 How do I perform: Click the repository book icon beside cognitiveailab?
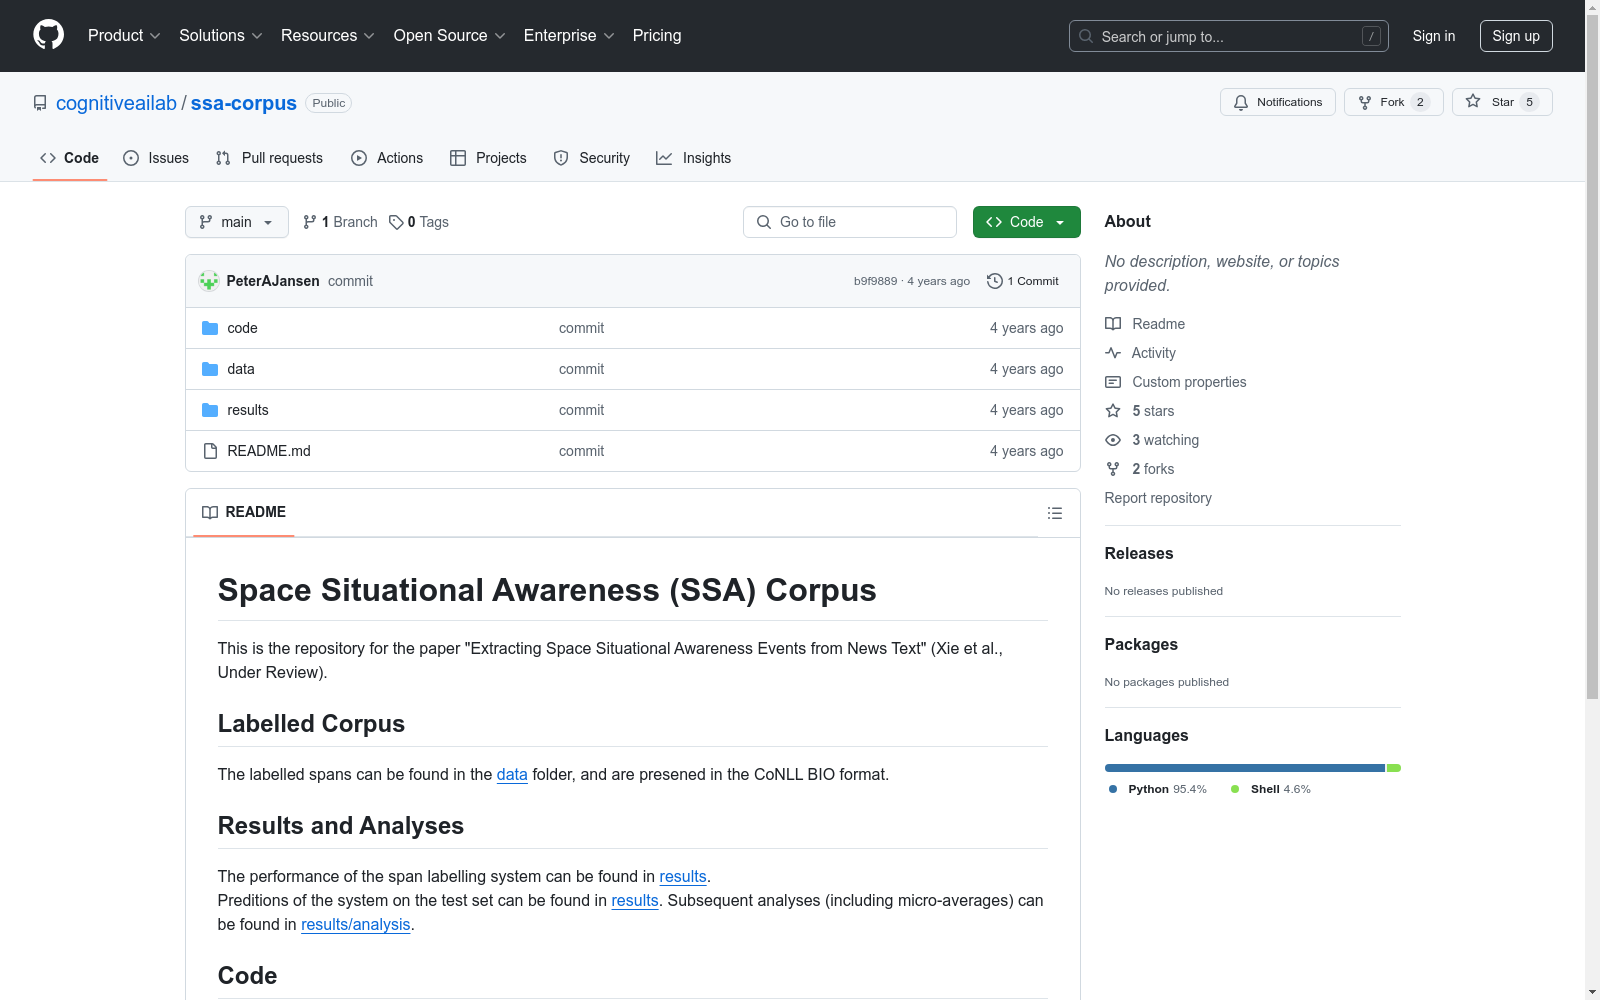click(x=40, y=103)
